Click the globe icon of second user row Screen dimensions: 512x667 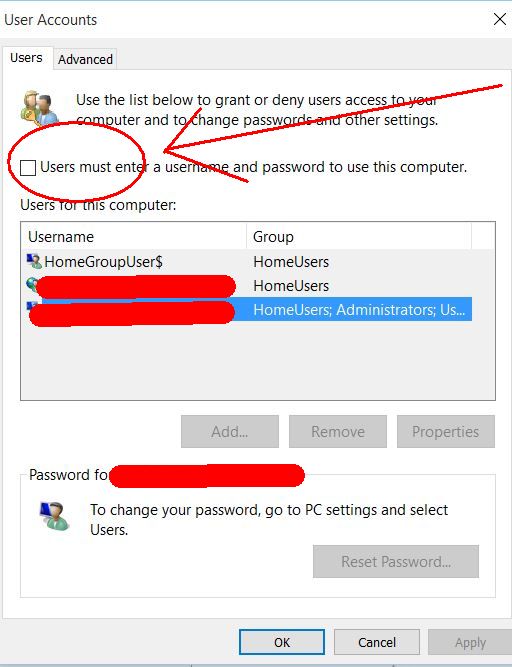tap(32, 284)
